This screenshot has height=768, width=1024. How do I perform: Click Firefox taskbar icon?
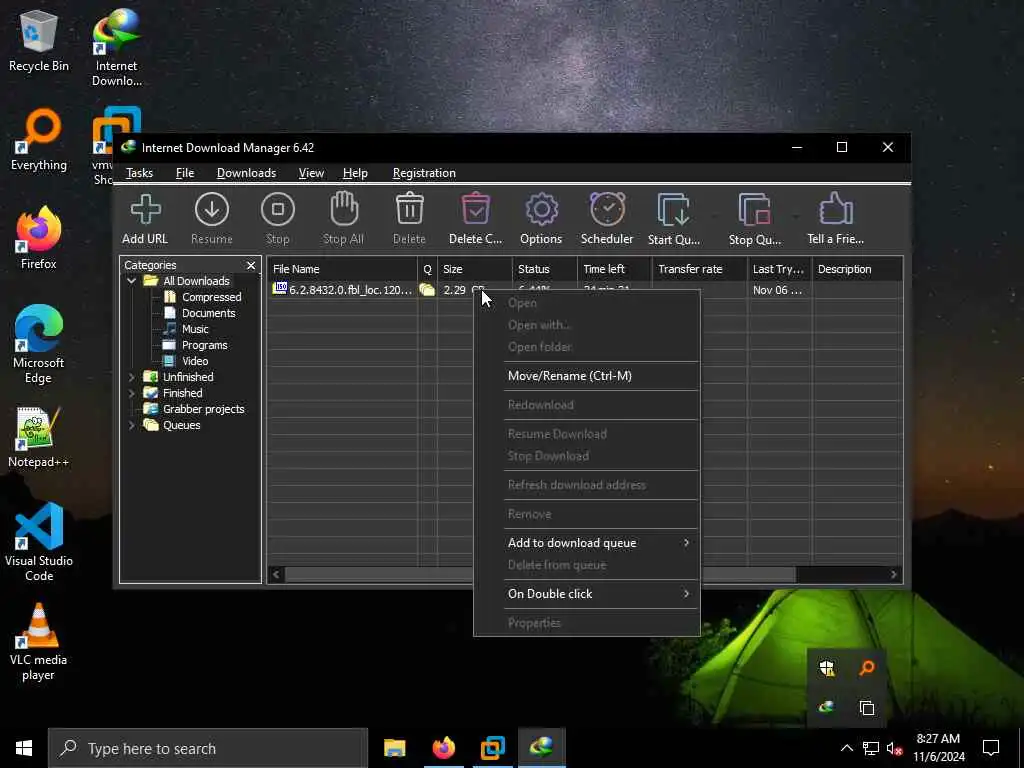click(443, 748)
